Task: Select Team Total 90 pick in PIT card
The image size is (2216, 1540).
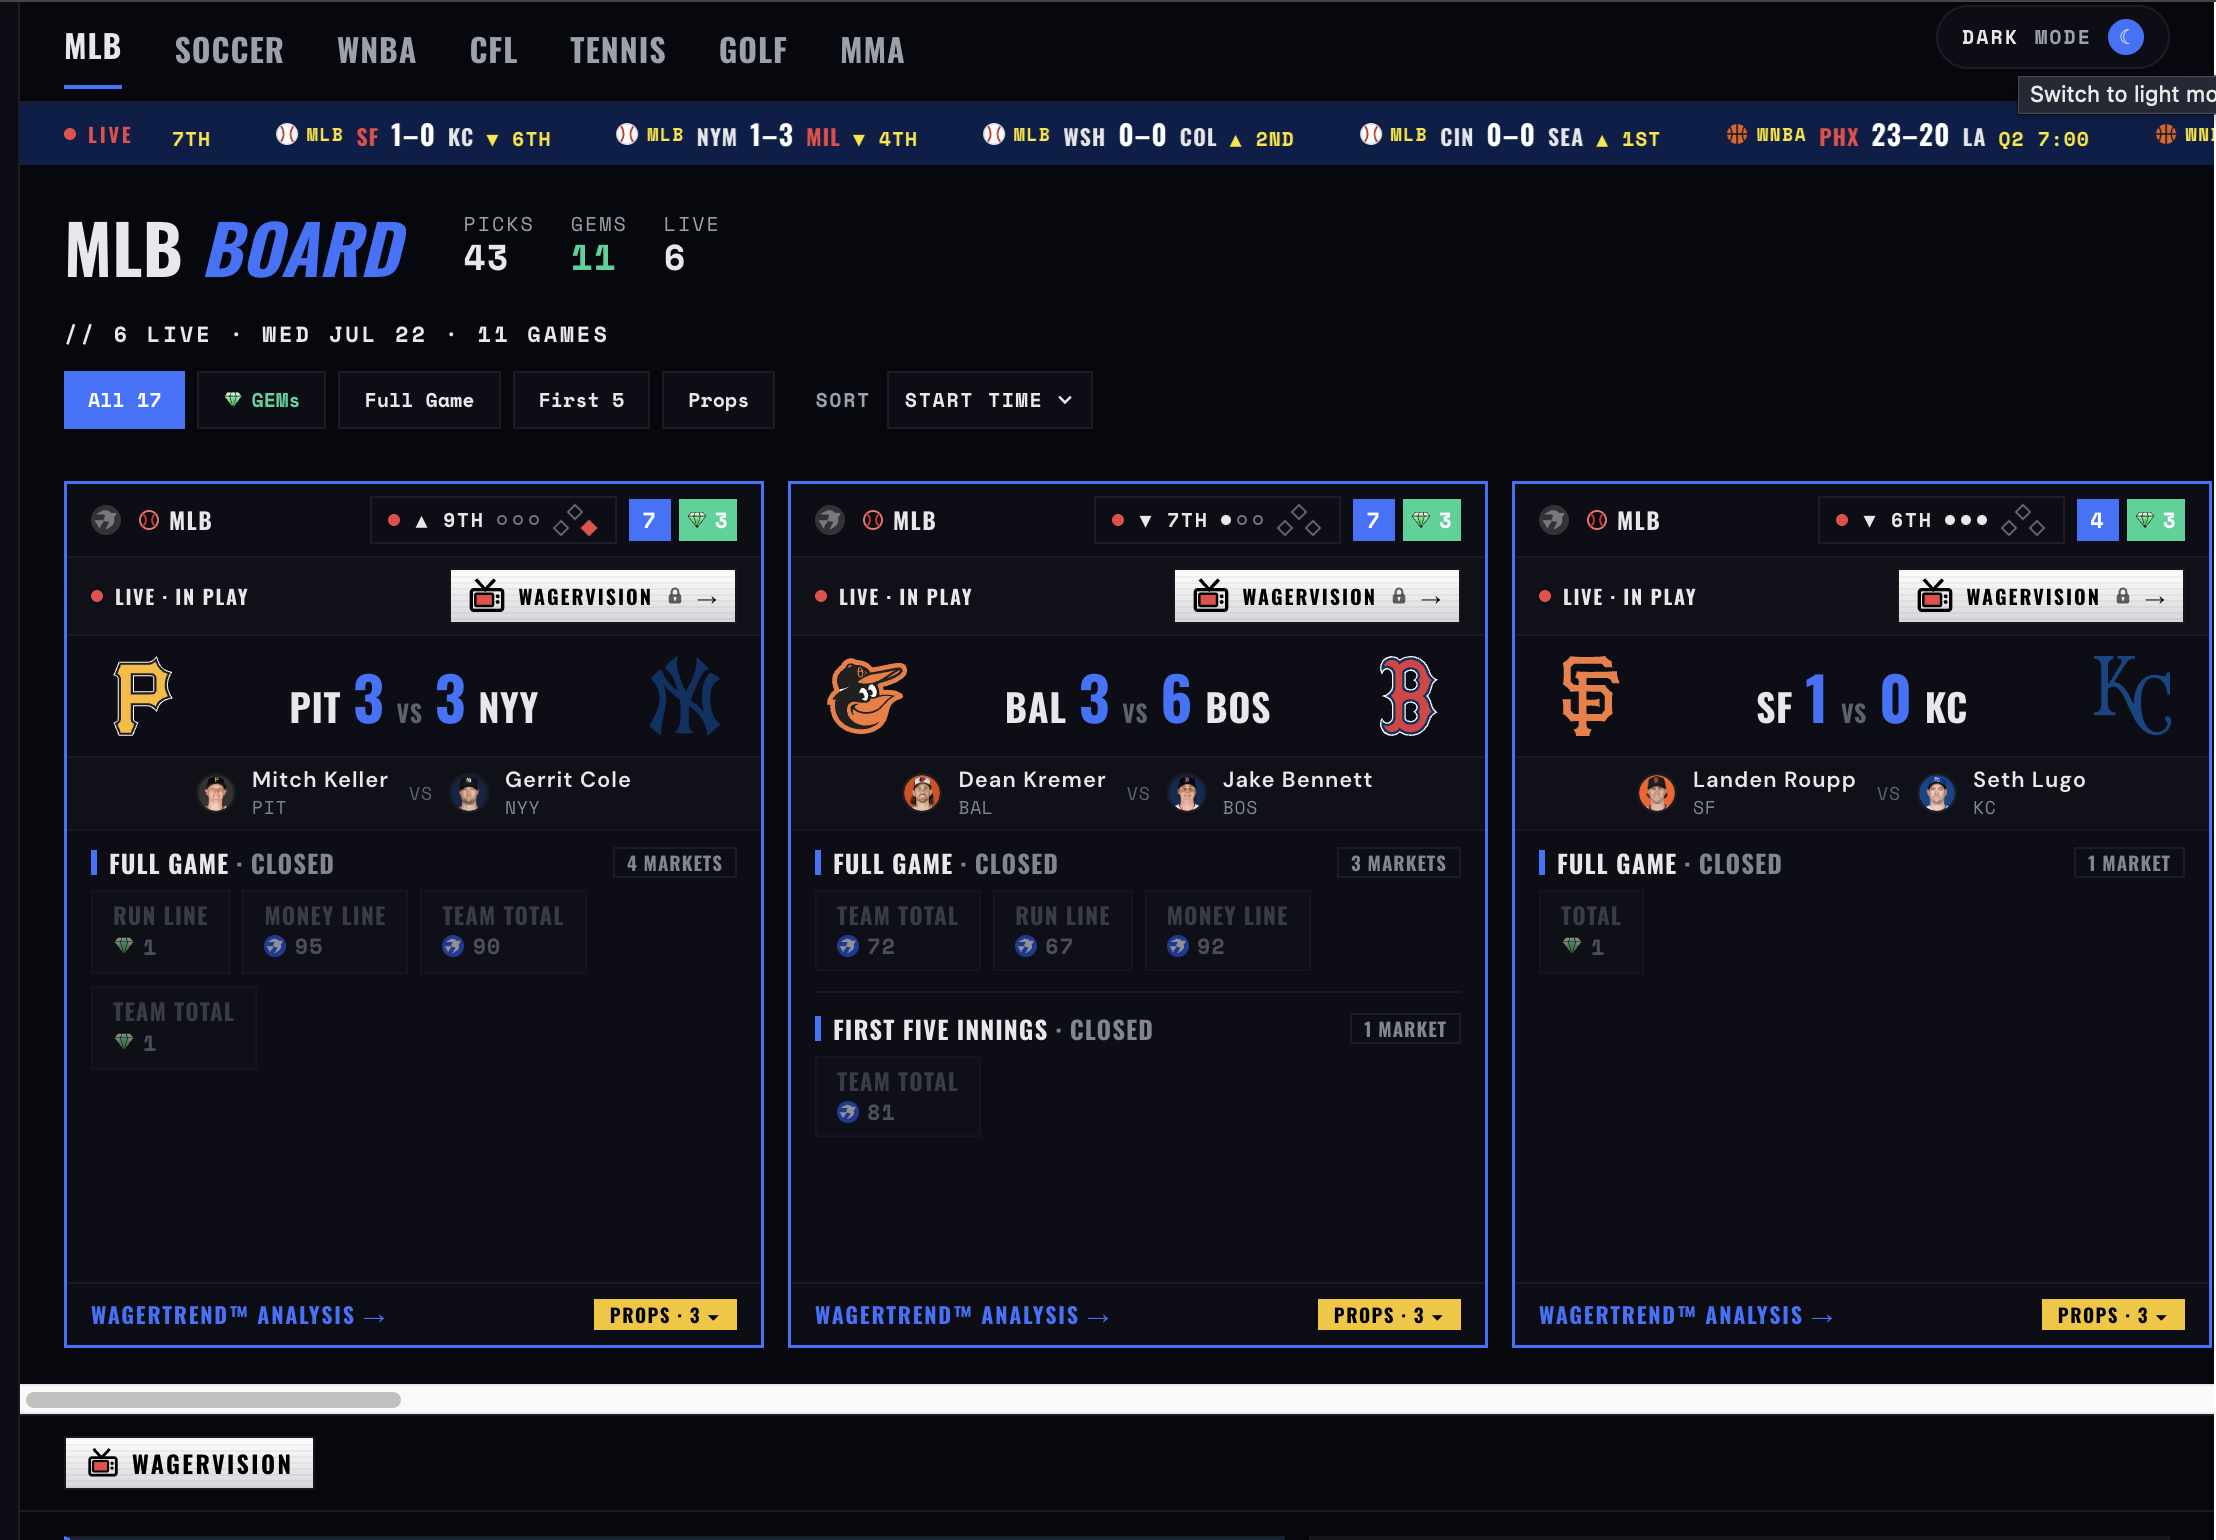Action: click(503, 931)
